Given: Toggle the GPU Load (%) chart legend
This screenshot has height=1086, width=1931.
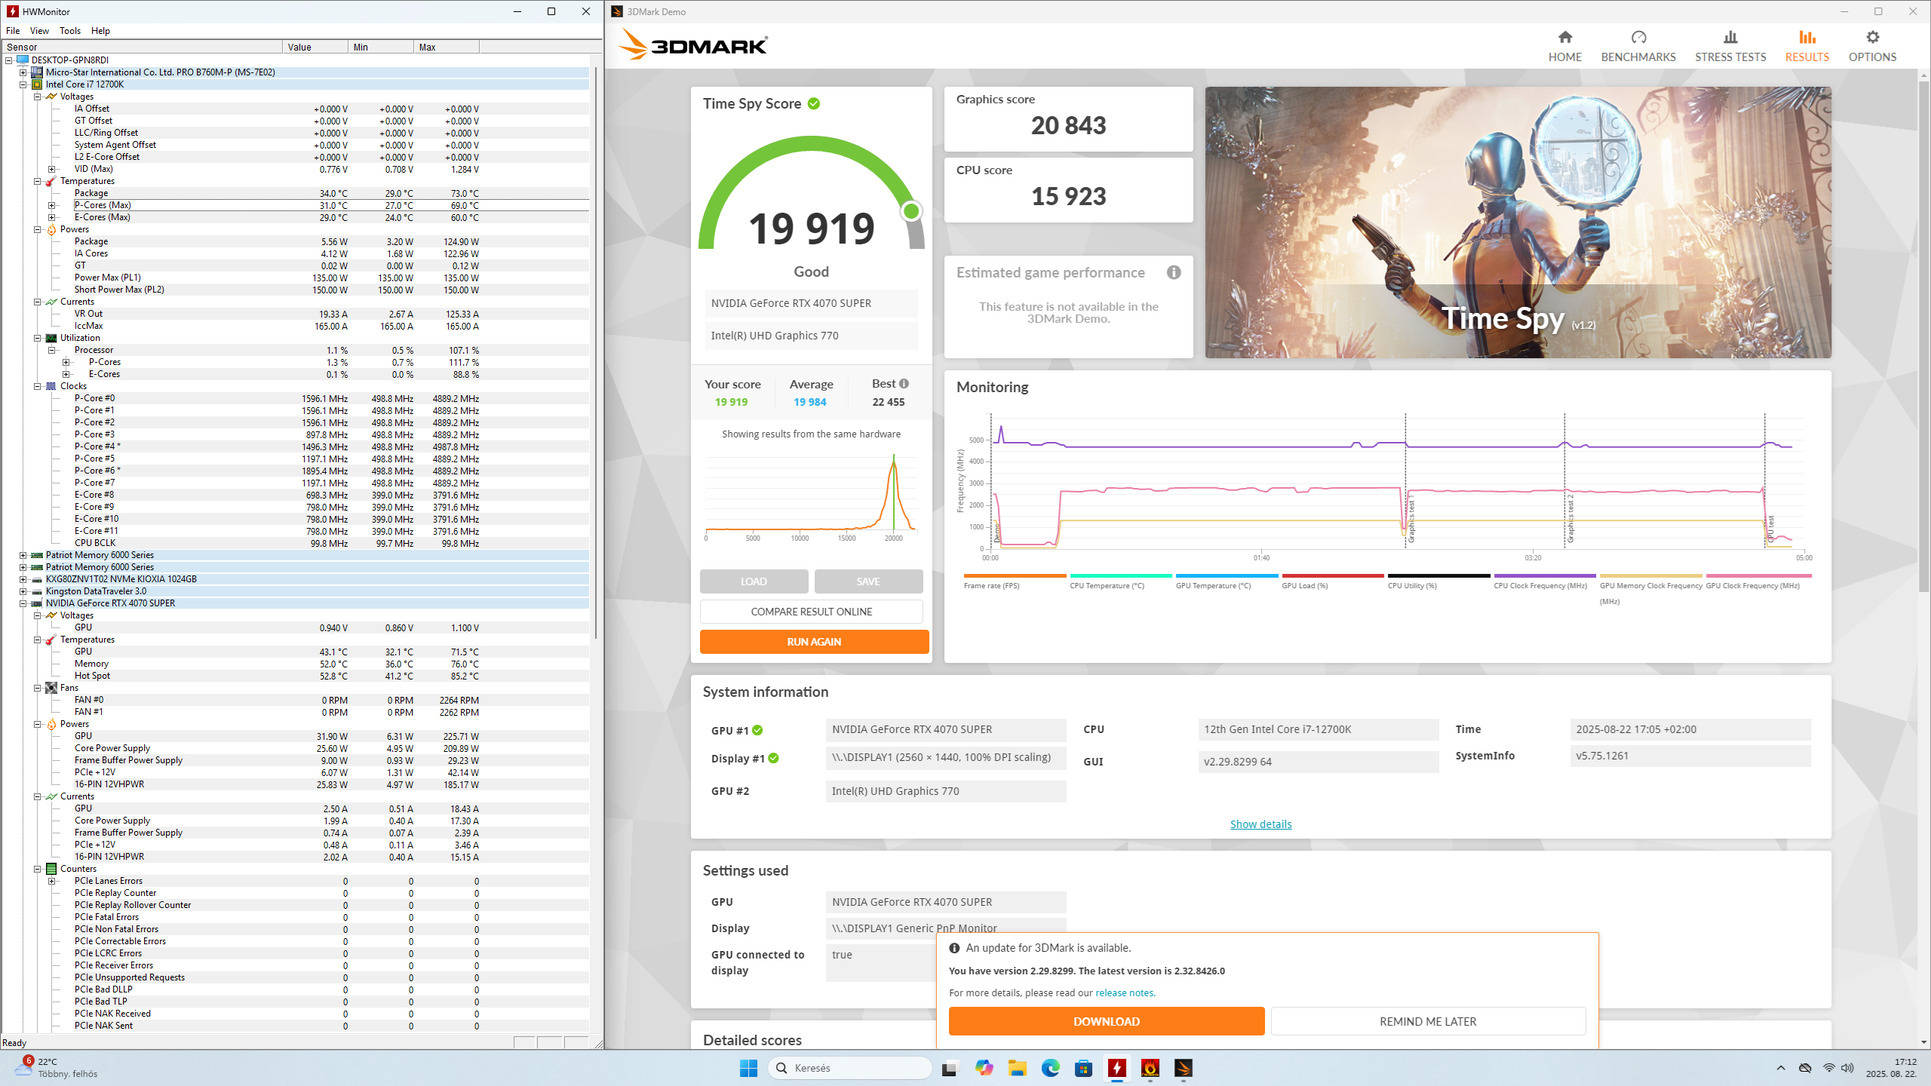Looking at the screenshot, I should pyautogui.click(x=1332, y=576).
